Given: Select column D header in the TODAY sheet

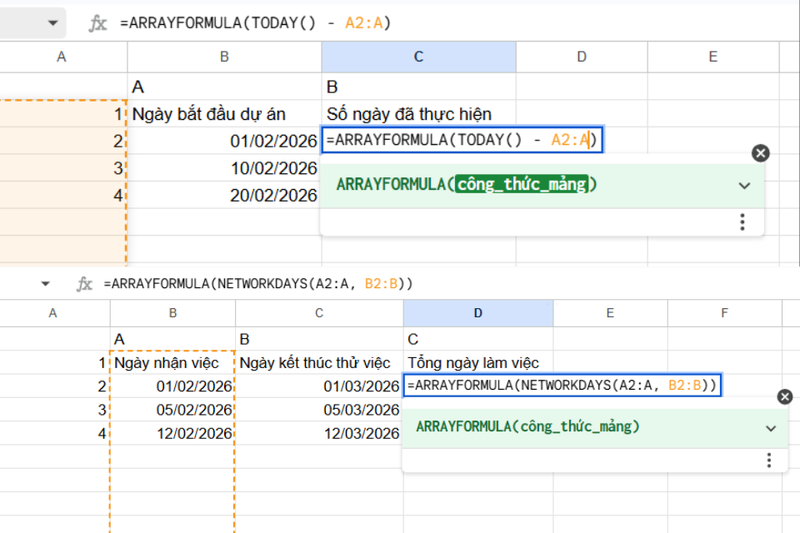Looking at the screenshot, I should point(582,57).
